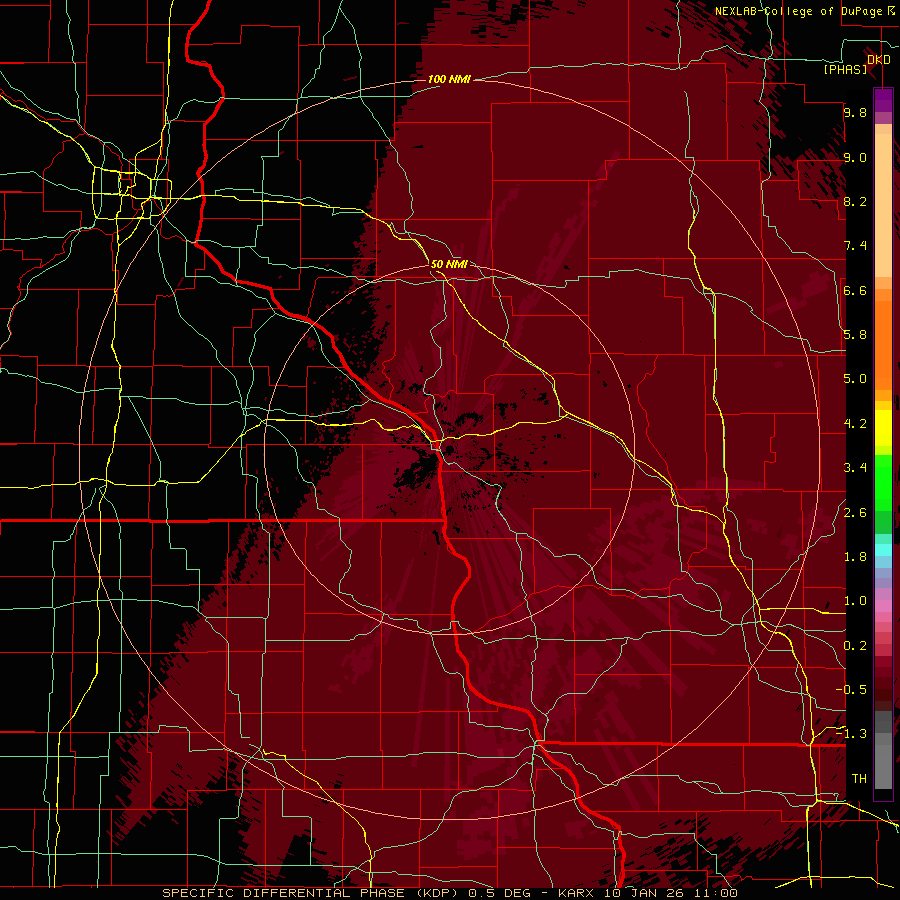Click the orange segment of the color bar
Viewport: 900px width, 900px height.
[x=883, y=339]
